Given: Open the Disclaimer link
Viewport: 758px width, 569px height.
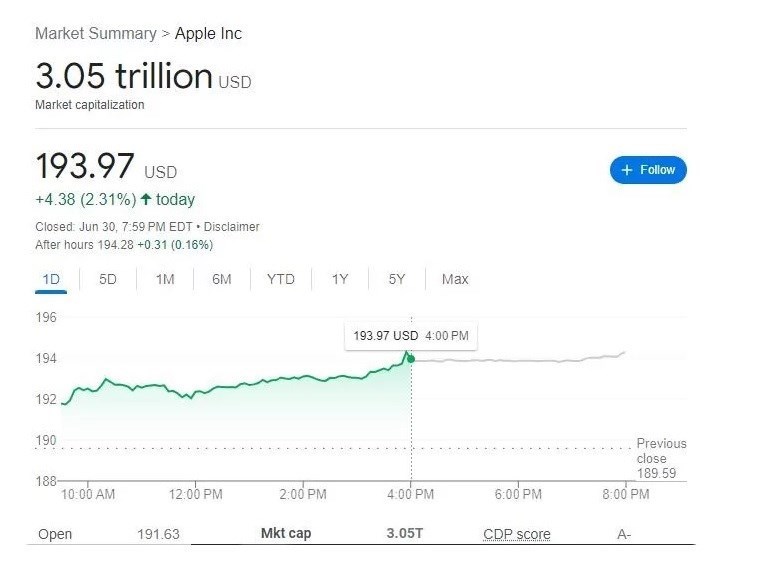Looking at the screenshot, I should click(232, 227).
